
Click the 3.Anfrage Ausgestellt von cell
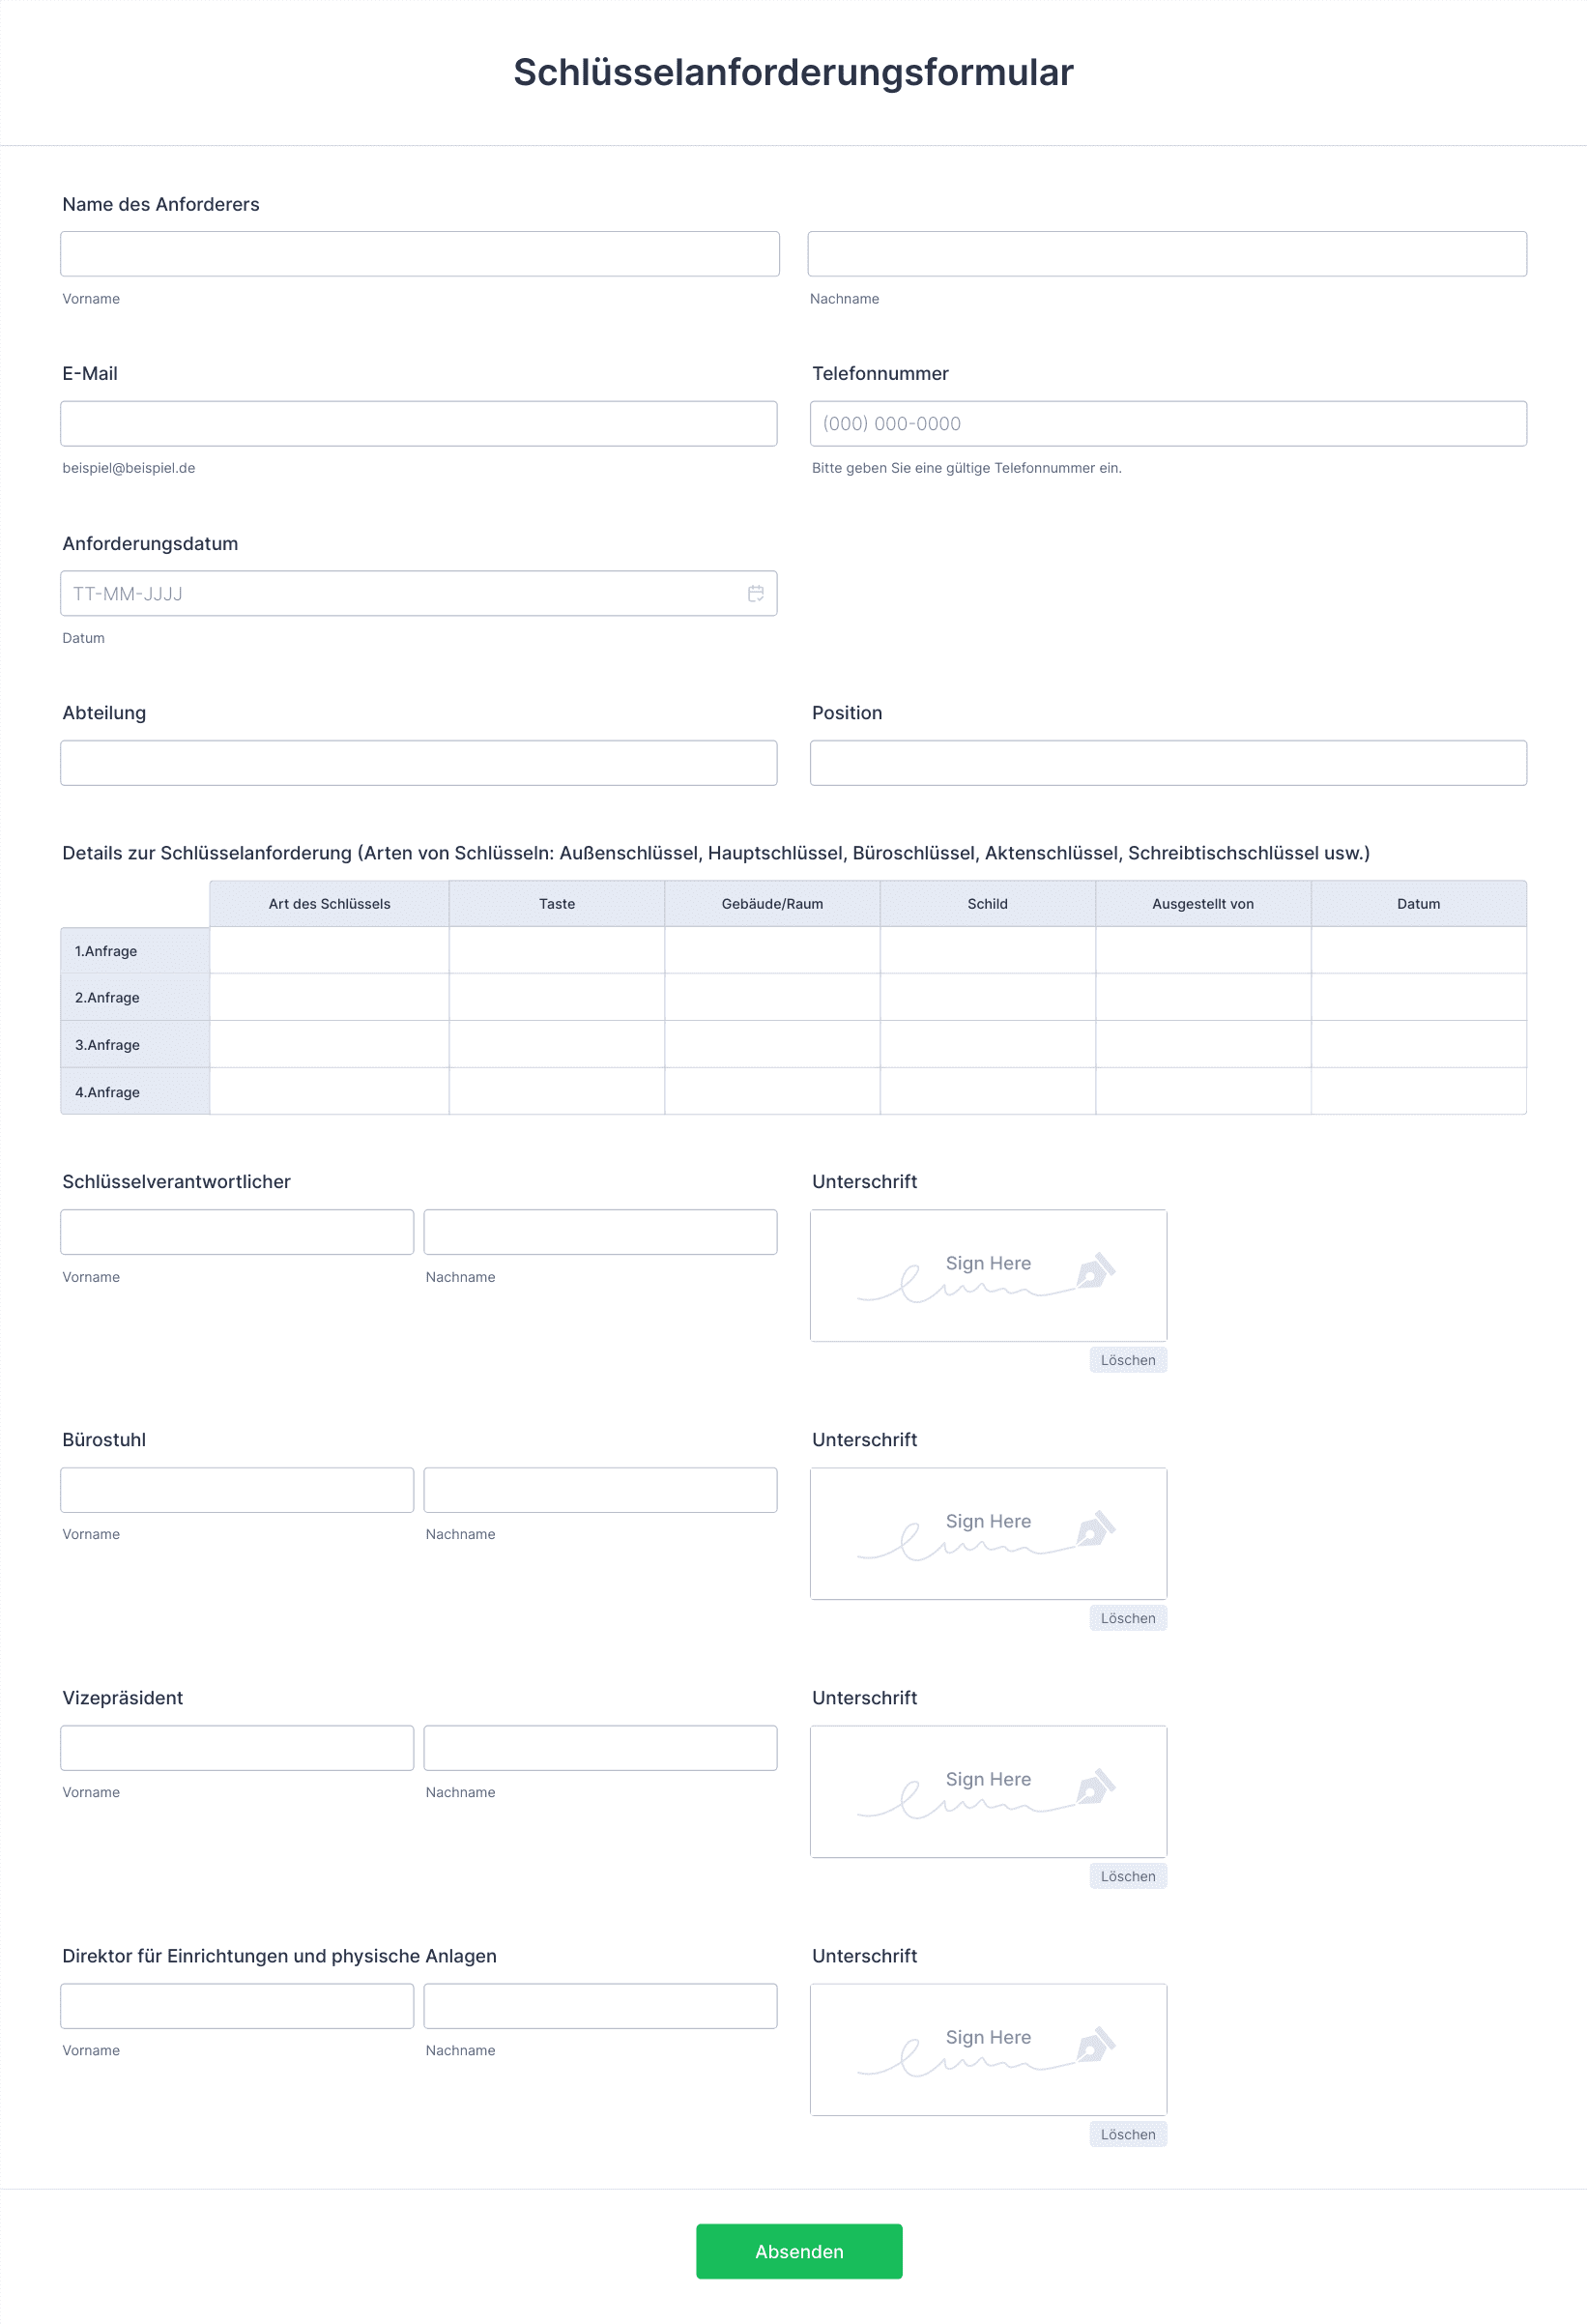coord(1202,1044)
